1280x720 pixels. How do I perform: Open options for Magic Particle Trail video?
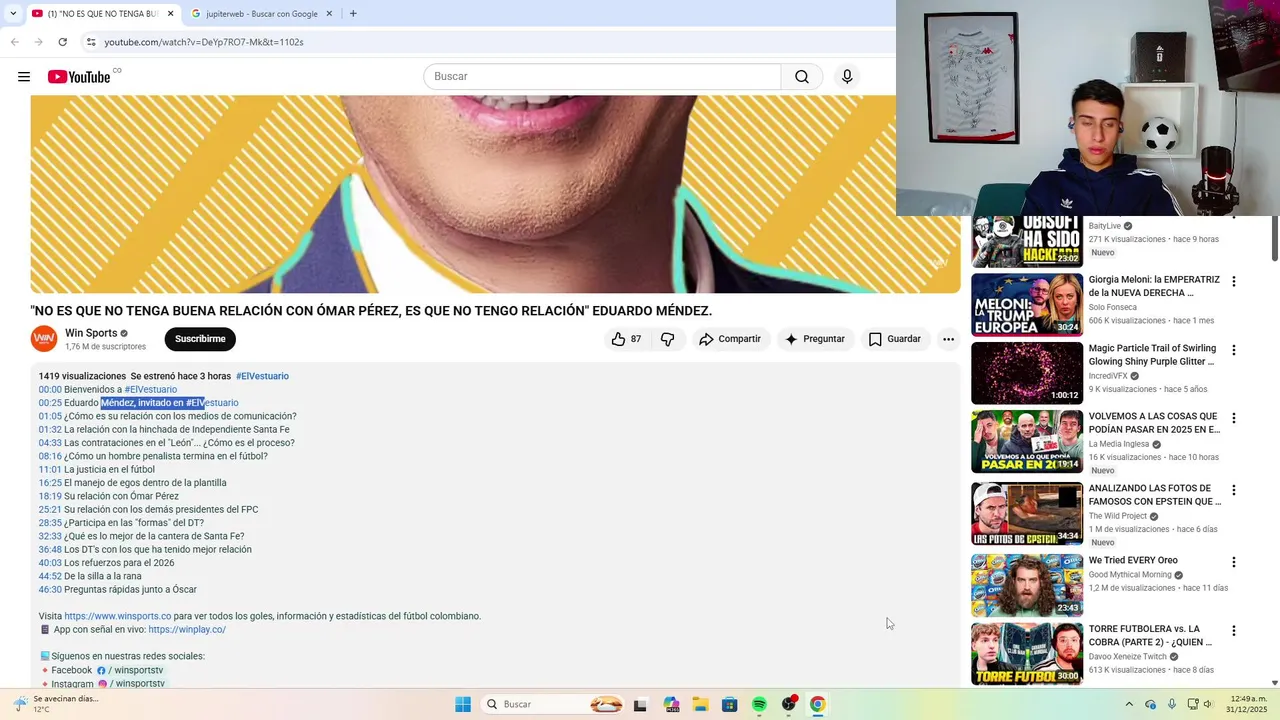click(x=1233, y=350)
